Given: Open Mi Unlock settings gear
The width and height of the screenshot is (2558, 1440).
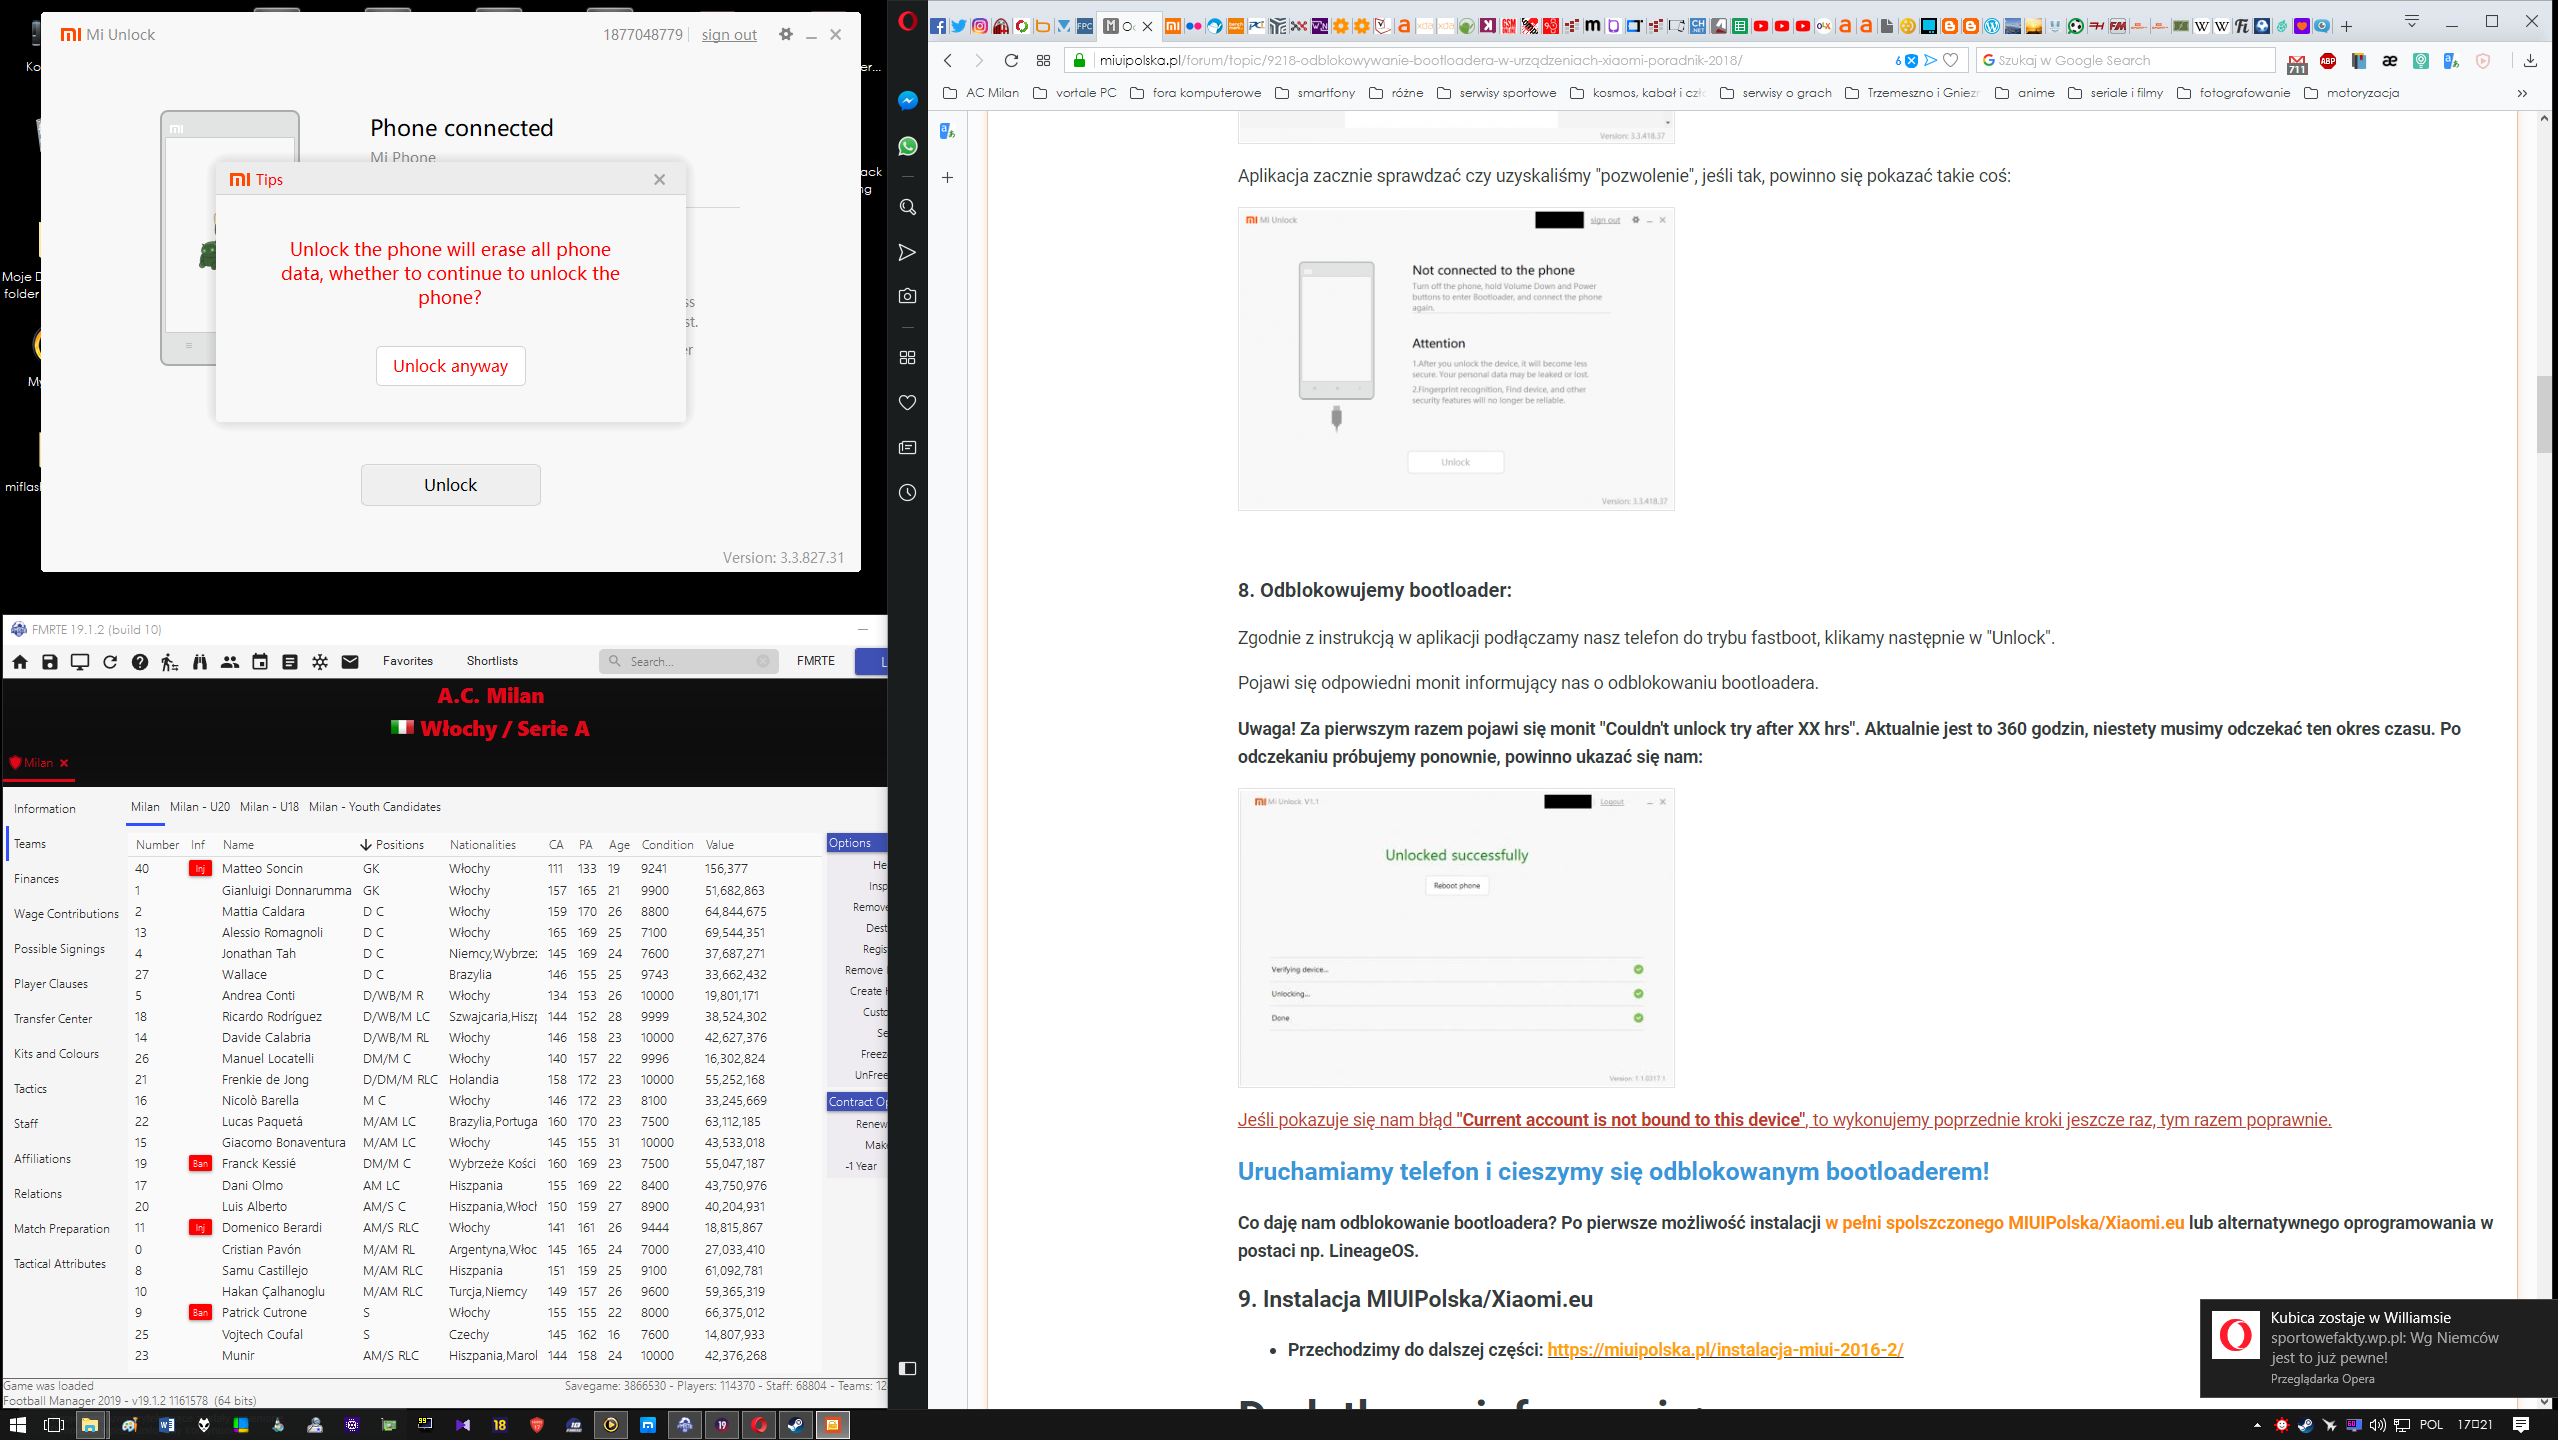Looking at the screenshot, I should click(x=786, y=34).
